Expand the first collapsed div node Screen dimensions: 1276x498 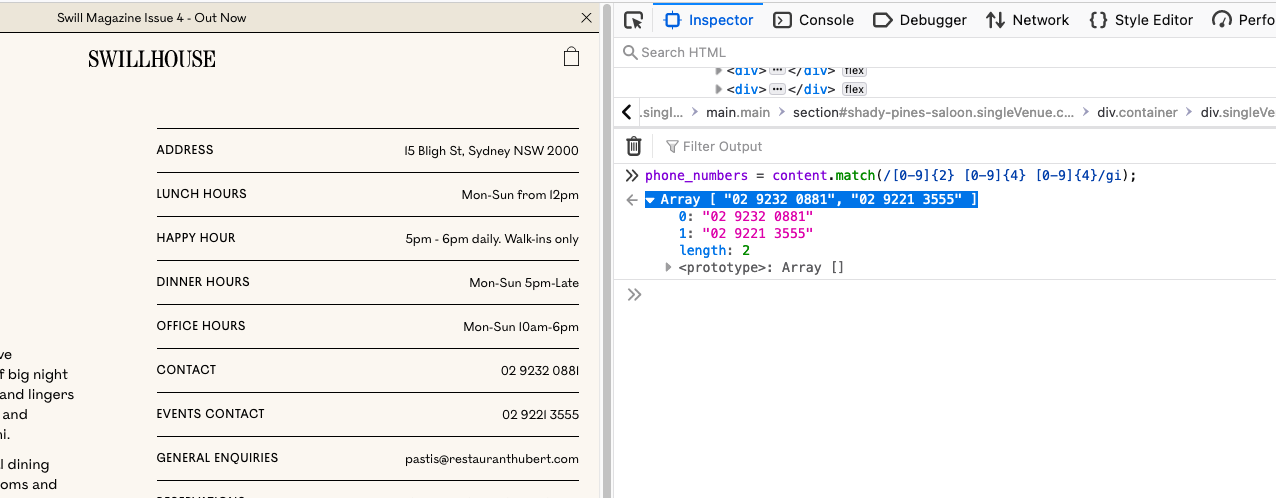pyautogui.click(x=718, y=71)
